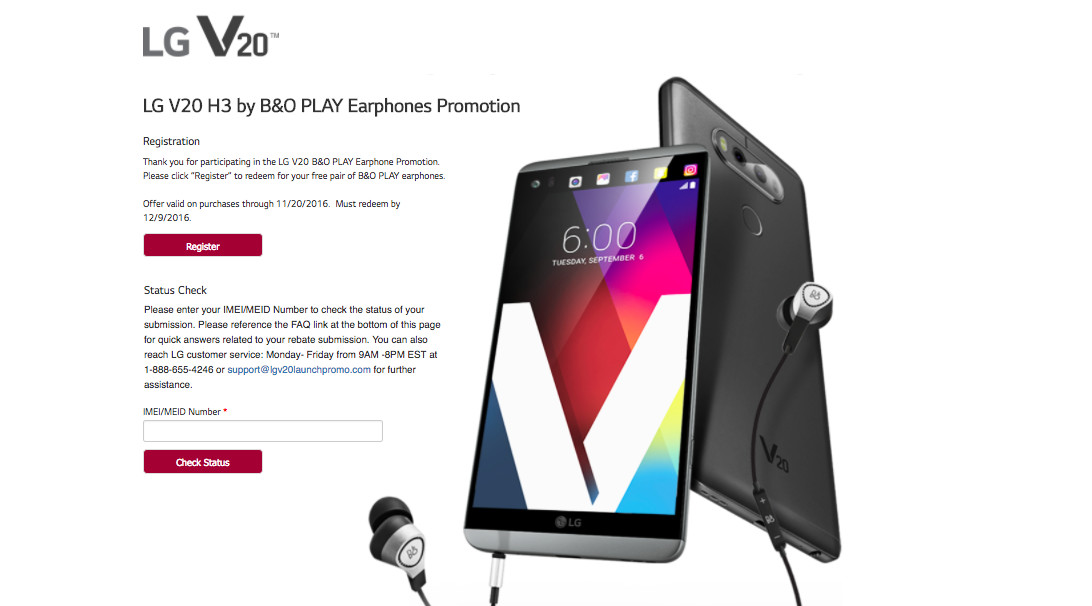Click the LG logo below phone screen
Image resolution: width=1092 pixels, height=606 pixels.
coord(568,522)
